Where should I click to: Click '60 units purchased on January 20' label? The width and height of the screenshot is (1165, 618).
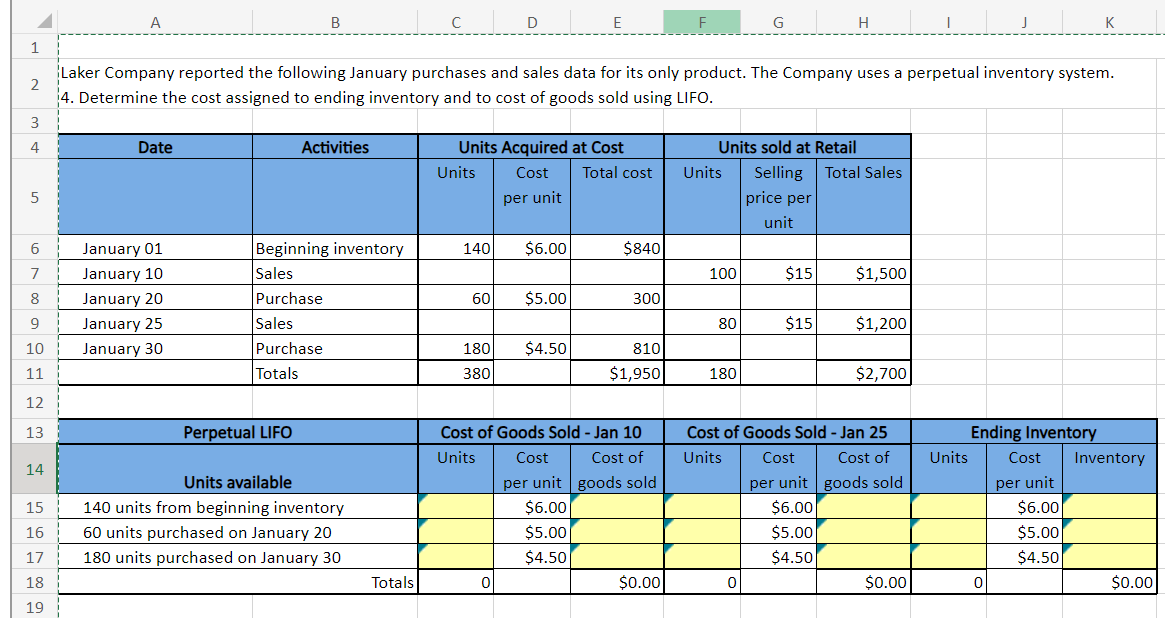tap(238, 533)
